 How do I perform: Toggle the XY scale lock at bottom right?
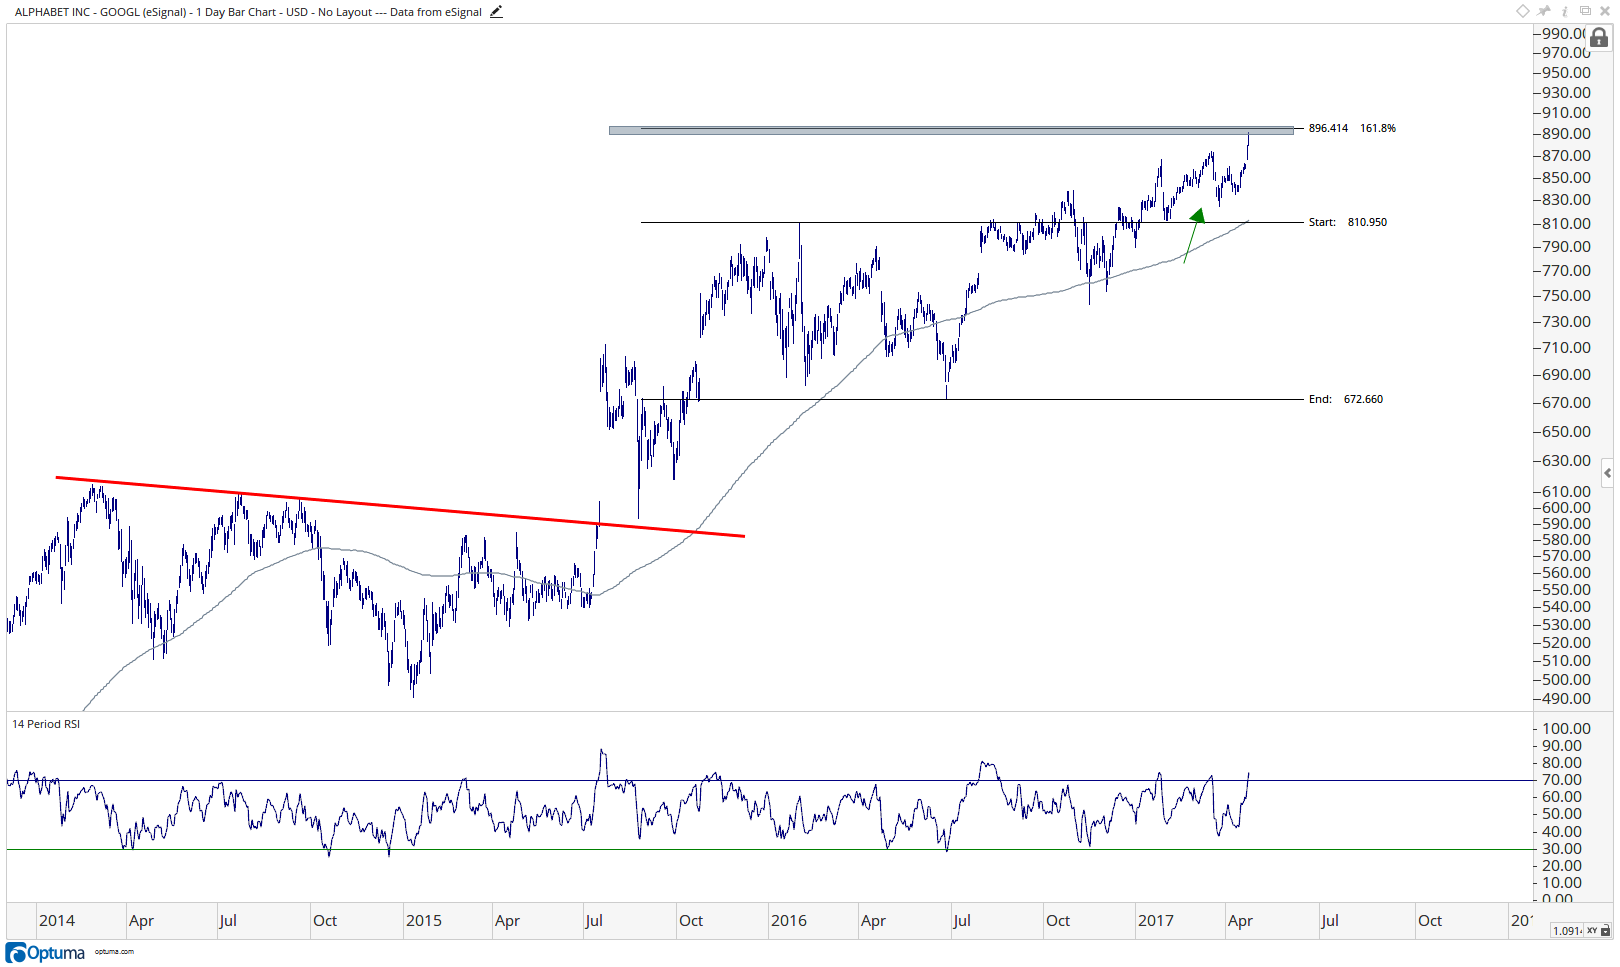[1596, 931]
